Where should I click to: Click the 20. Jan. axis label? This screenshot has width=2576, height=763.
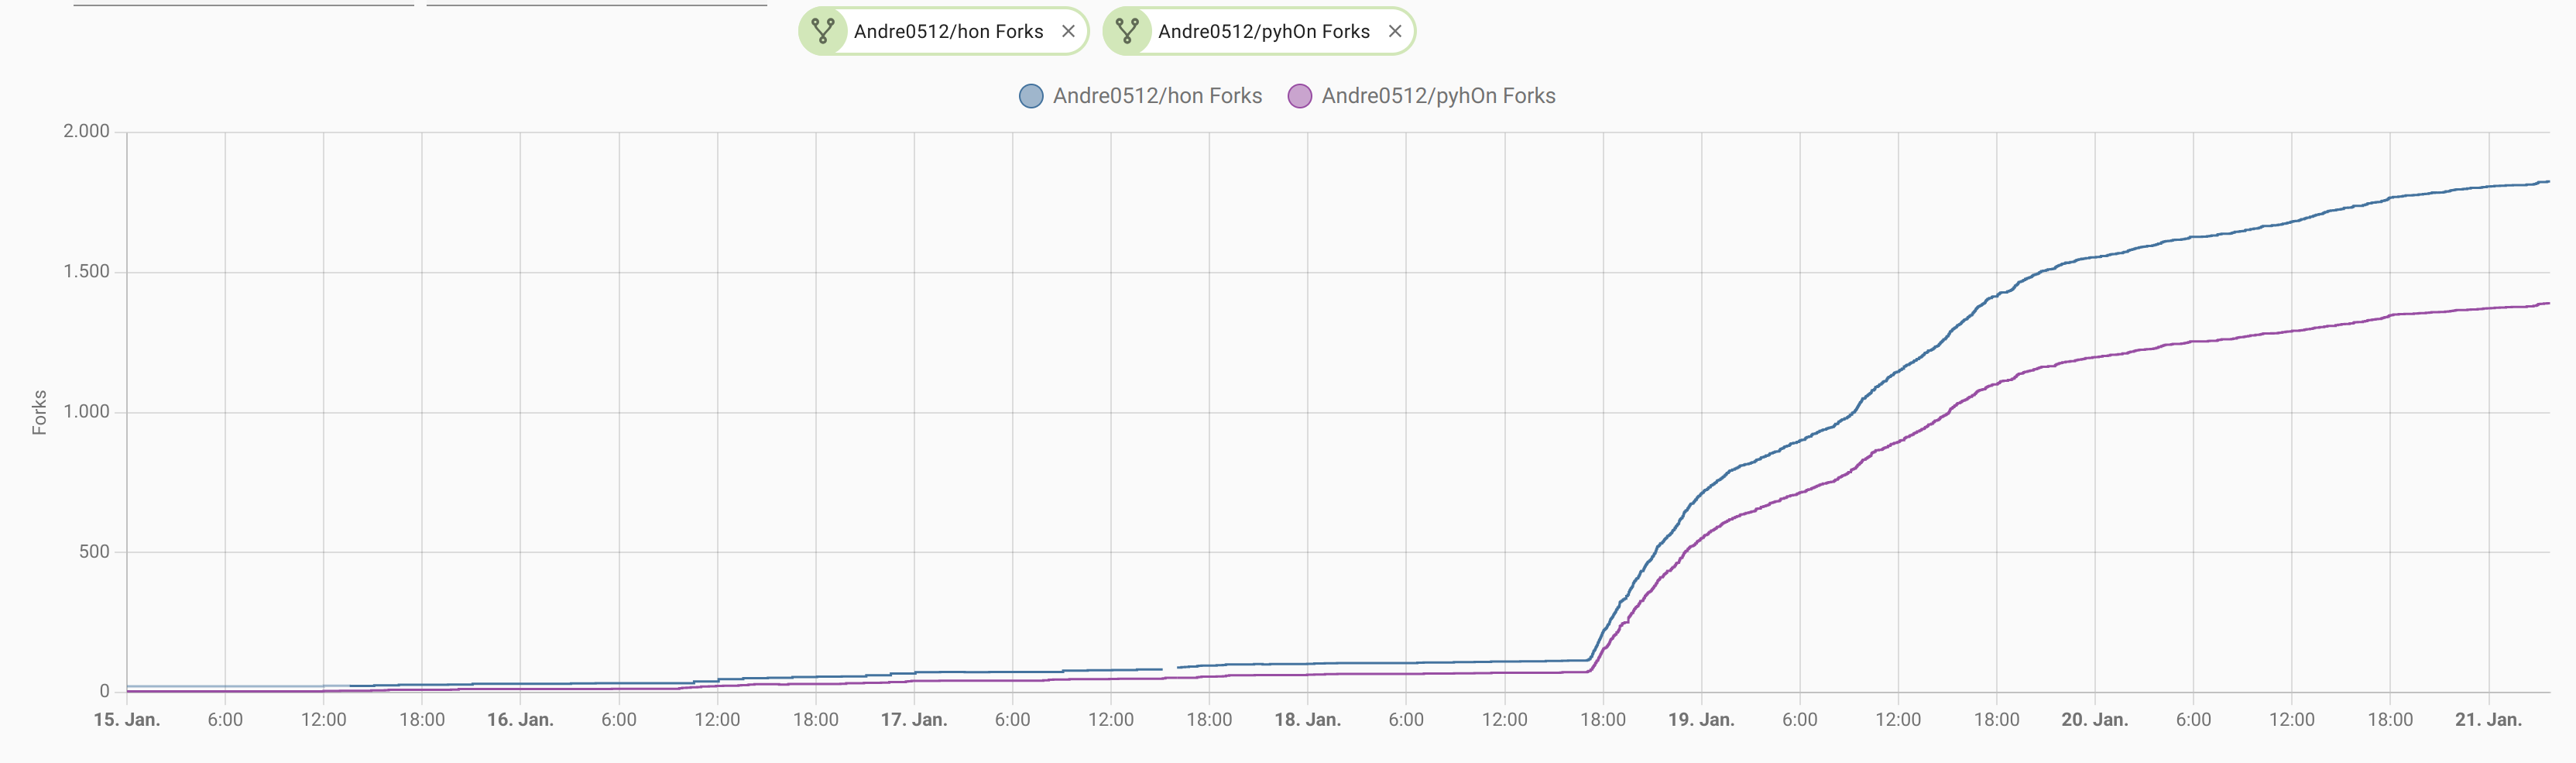click(2095, 720)
